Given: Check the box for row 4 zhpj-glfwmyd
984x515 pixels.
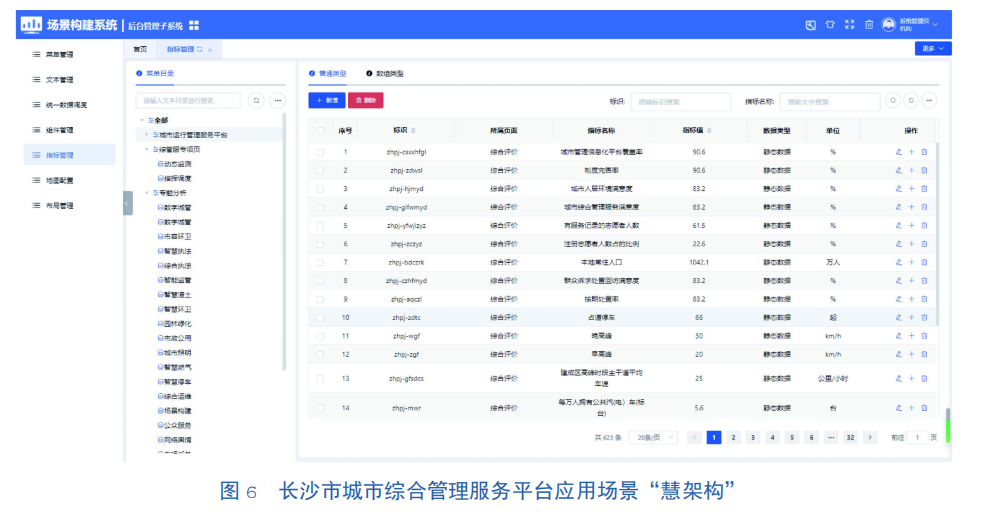Looking at the screenshot, I should (x=321, y=207).
